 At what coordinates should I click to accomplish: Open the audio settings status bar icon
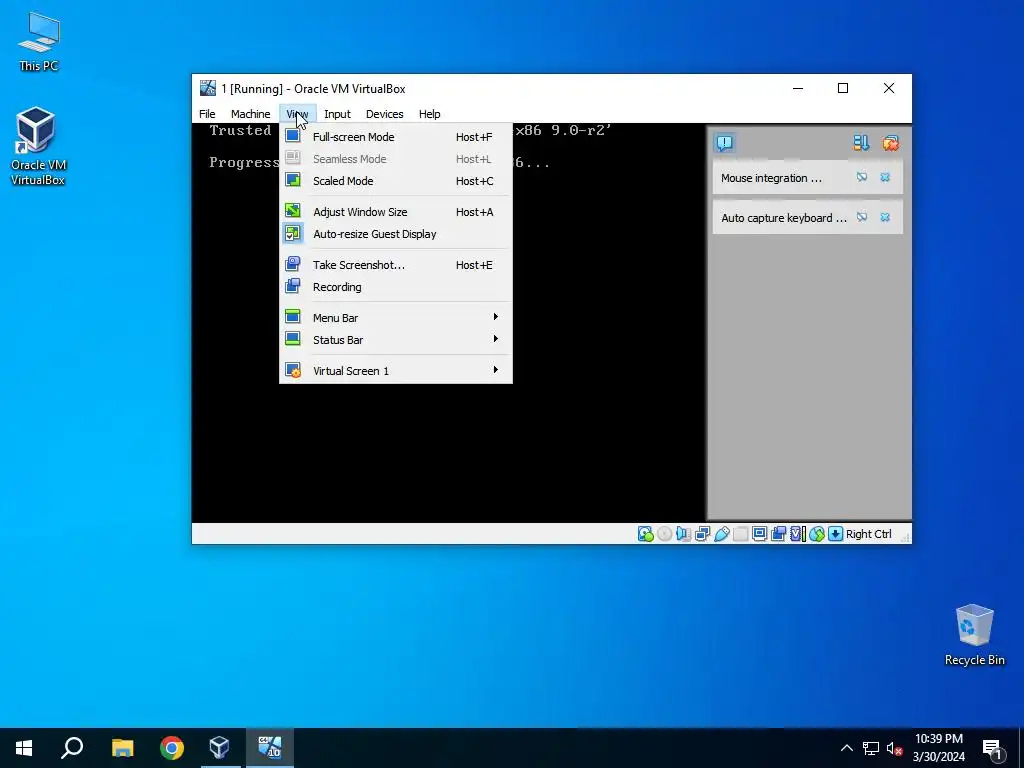(x=683, y=534)
